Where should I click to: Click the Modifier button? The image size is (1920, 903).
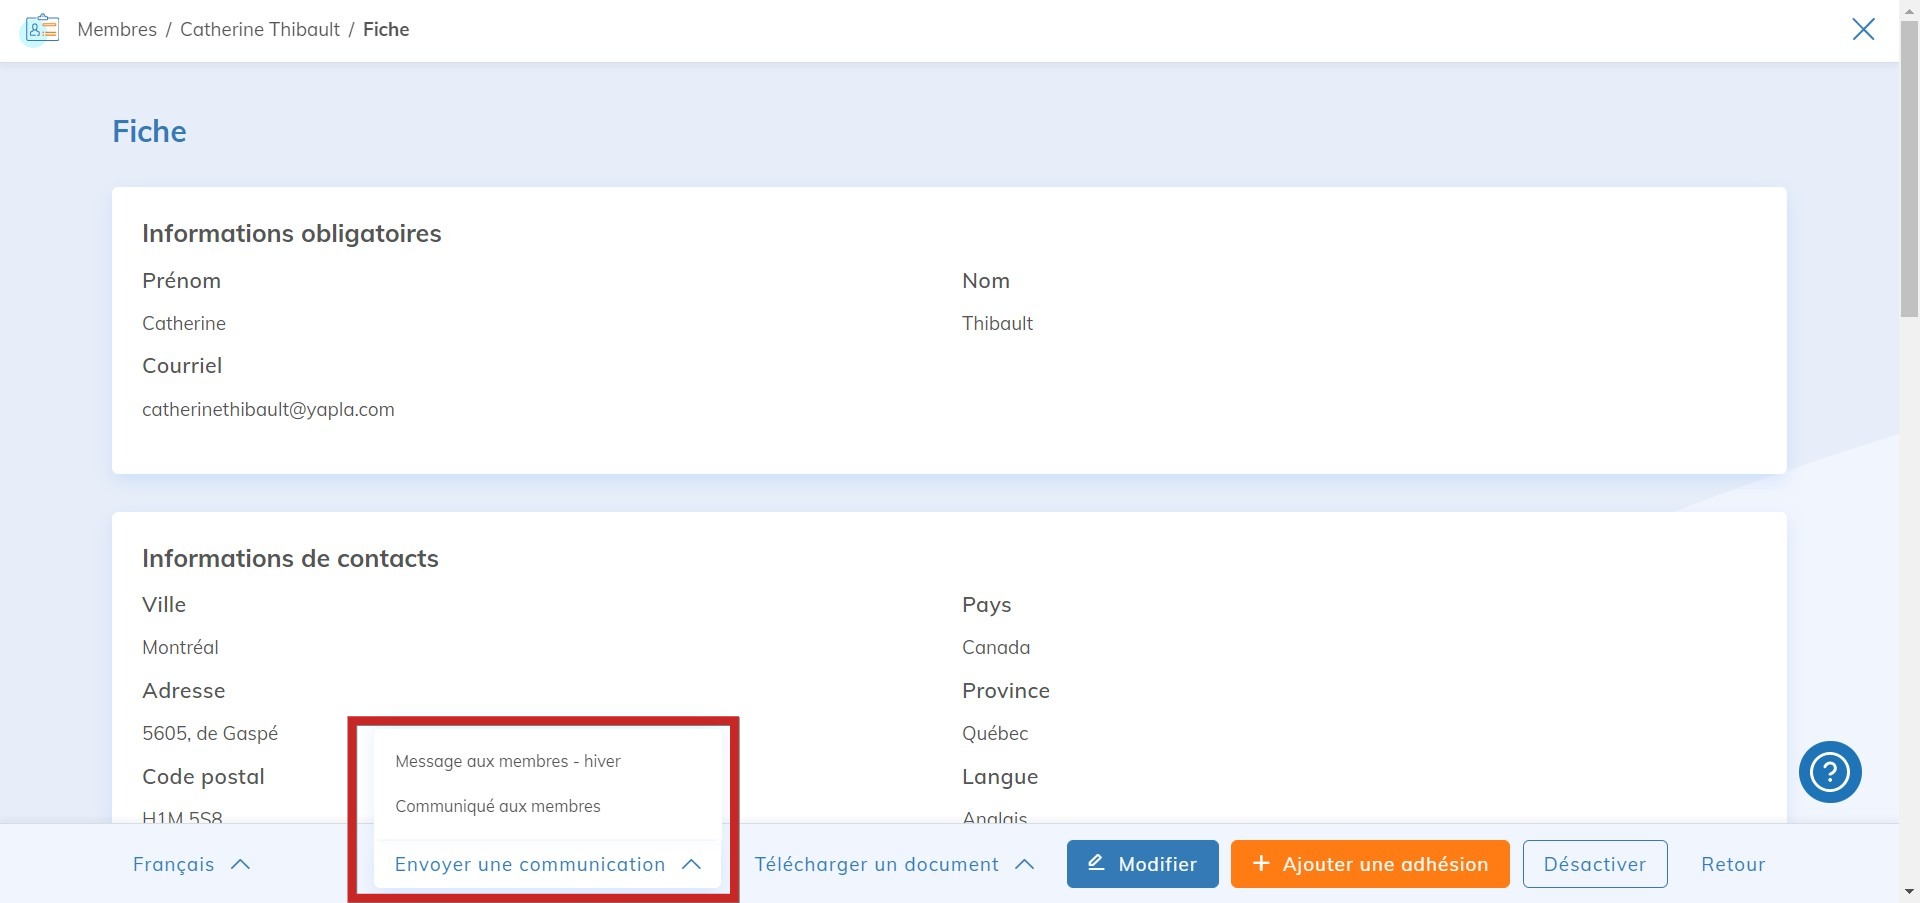pos(1142,864)
